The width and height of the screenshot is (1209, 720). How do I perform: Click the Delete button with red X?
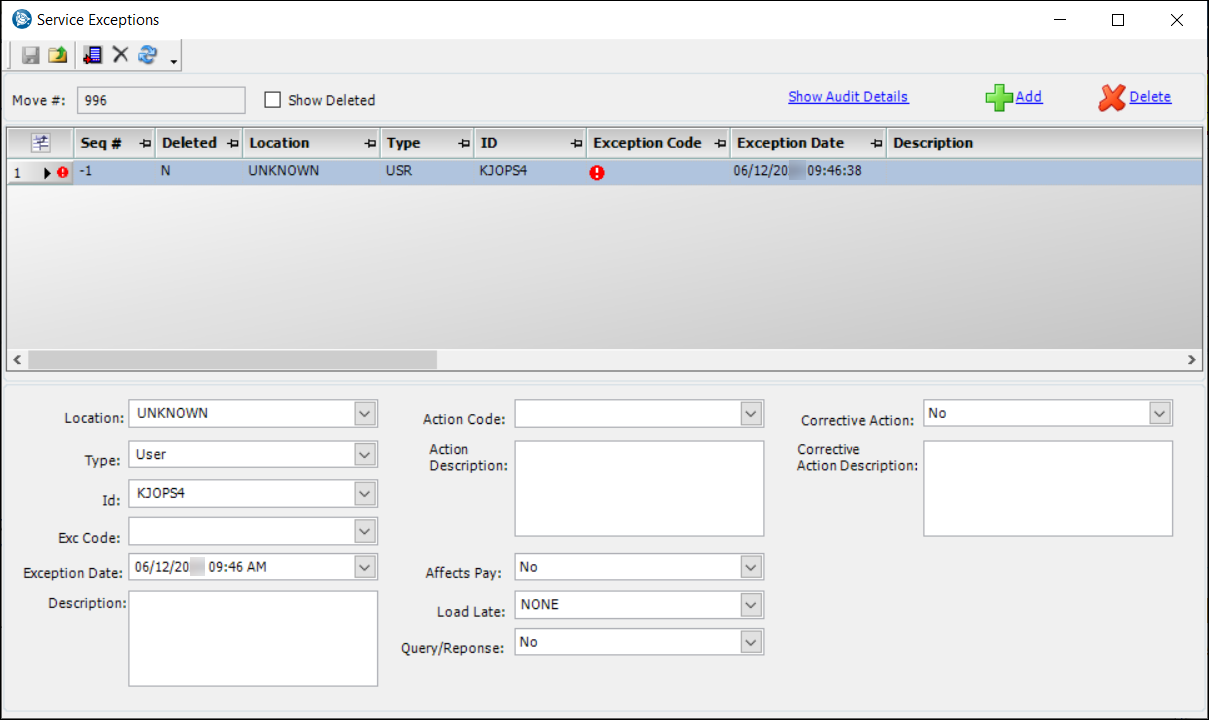(1135, 97)
